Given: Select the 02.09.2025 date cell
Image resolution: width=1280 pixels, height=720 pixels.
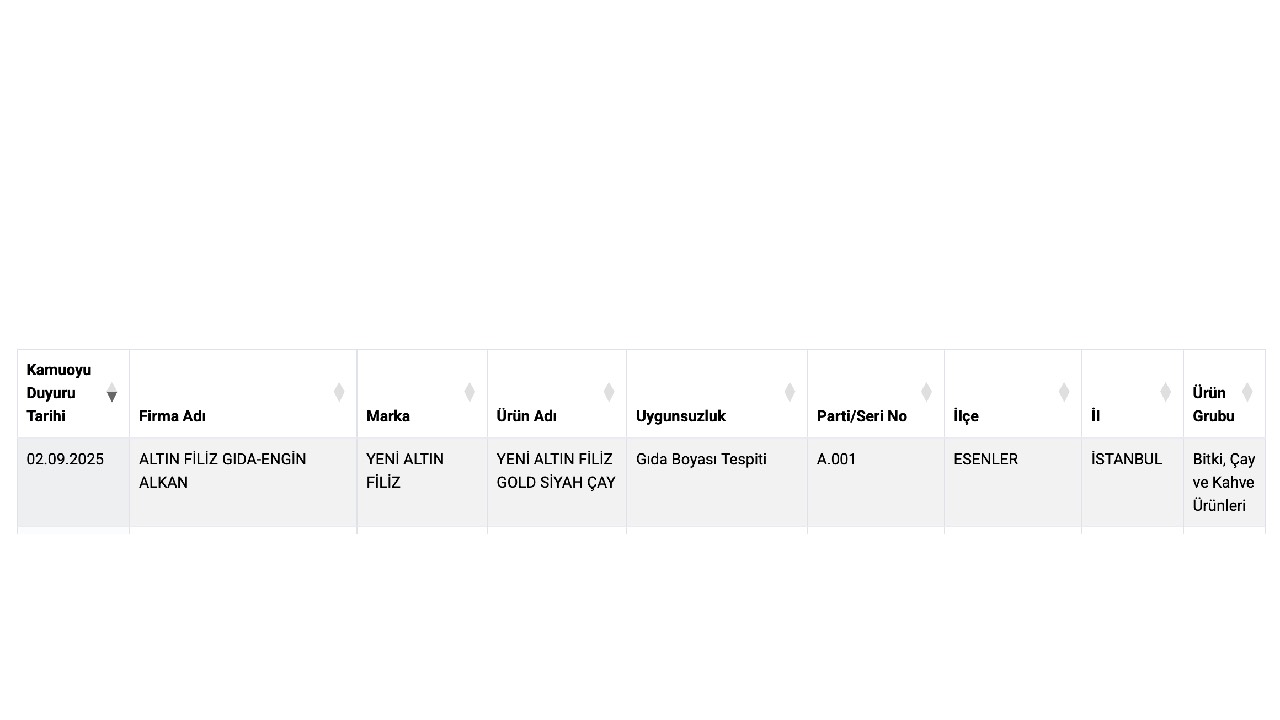Looking at the screenshot, I should click(x=65, y=459).
